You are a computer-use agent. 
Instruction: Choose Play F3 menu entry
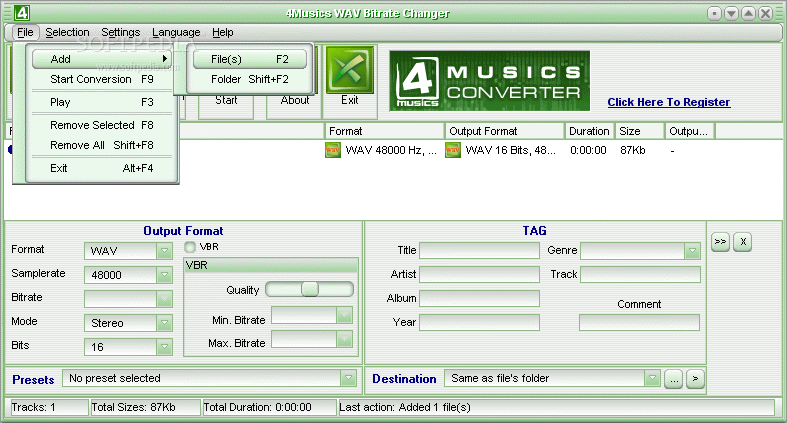[x=102, y=102]
